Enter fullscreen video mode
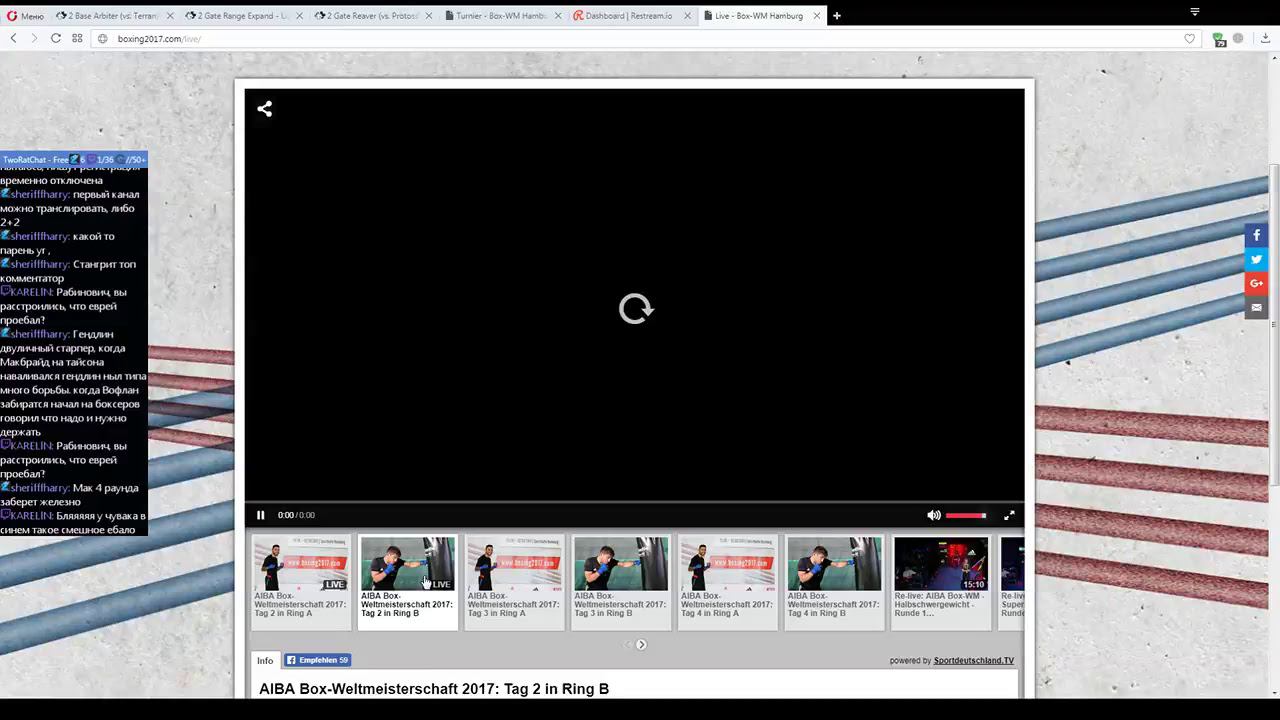Viewport: 1280px width, 720px height. click(1009, 515)
